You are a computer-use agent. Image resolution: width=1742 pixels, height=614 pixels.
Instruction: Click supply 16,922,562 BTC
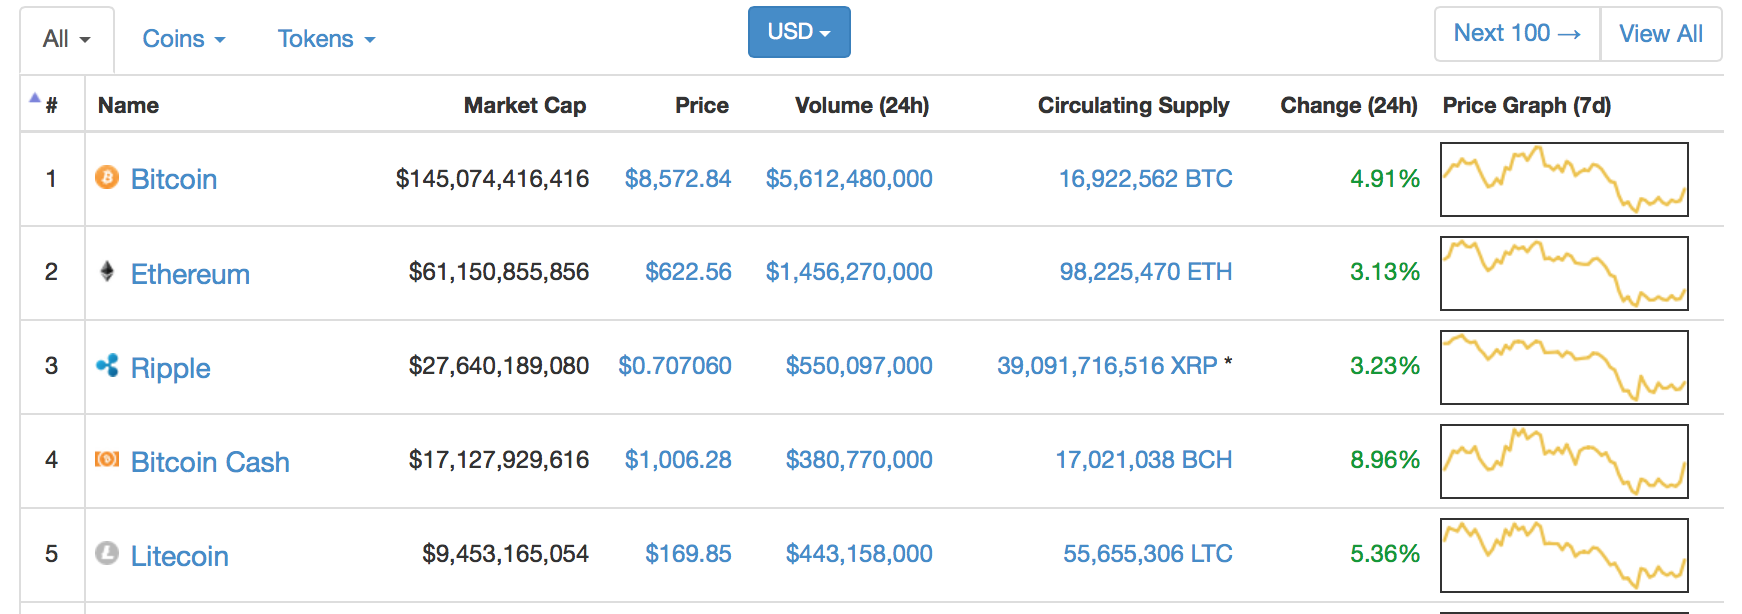tap(1145, 179)
